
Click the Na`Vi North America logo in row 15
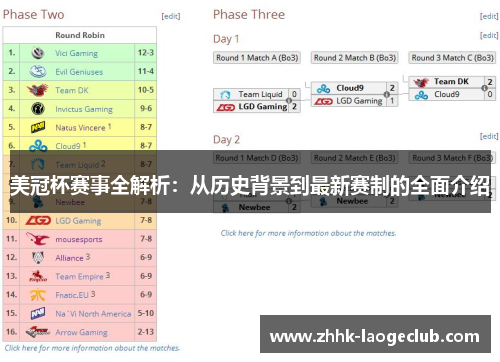tap(38, 314)
